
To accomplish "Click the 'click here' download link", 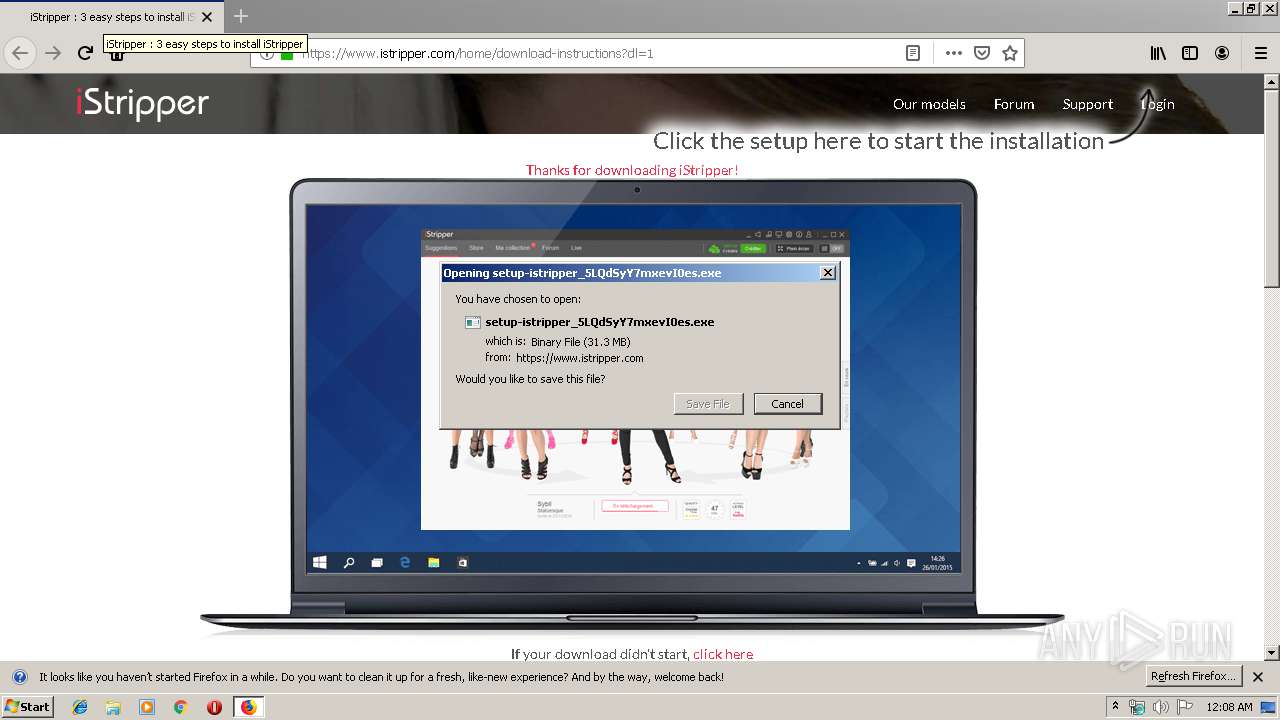I will [x=723, y=654].
